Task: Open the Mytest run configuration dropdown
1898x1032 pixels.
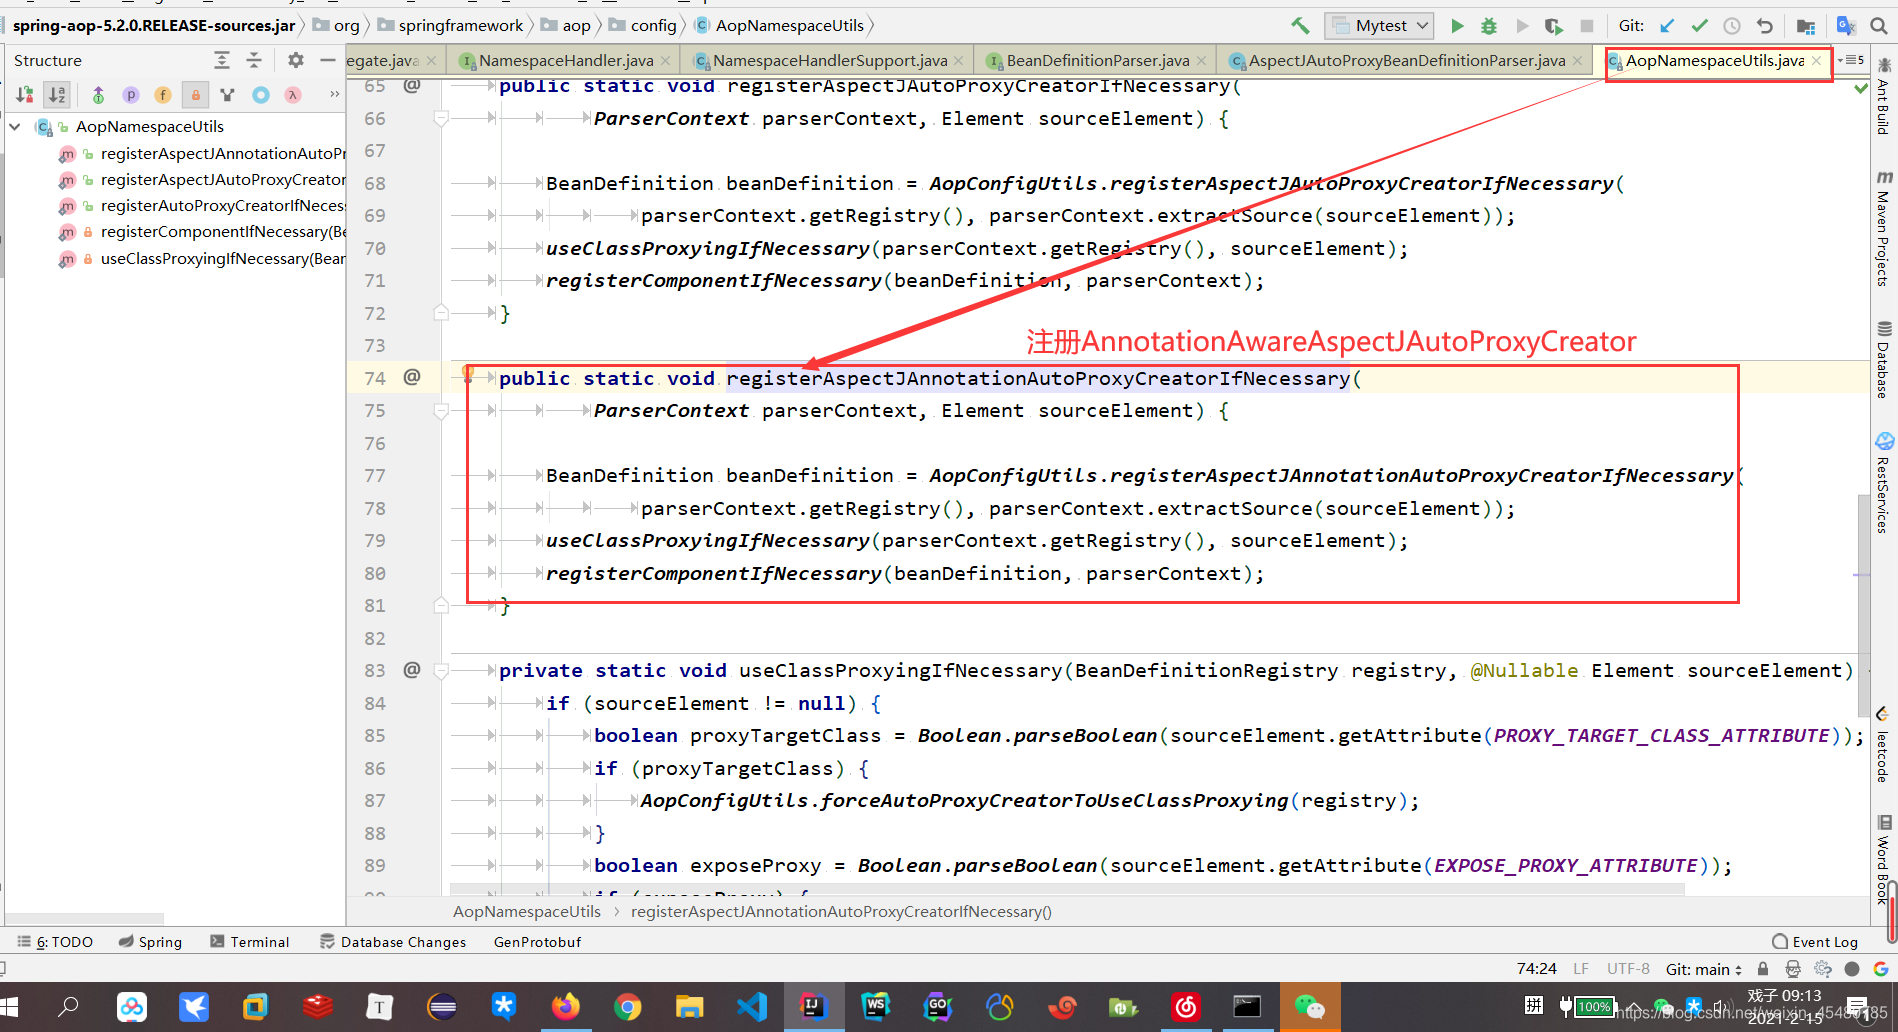Action: (1378, 25)
